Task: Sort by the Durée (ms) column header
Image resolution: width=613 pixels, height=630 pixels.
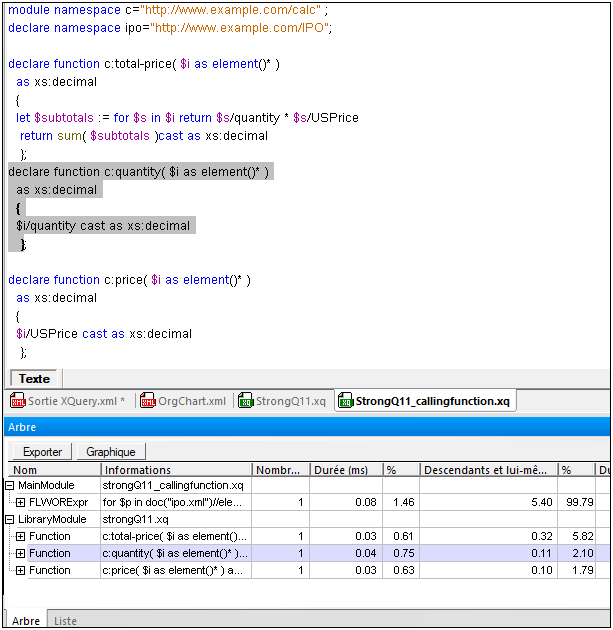Action: [340, 469]
